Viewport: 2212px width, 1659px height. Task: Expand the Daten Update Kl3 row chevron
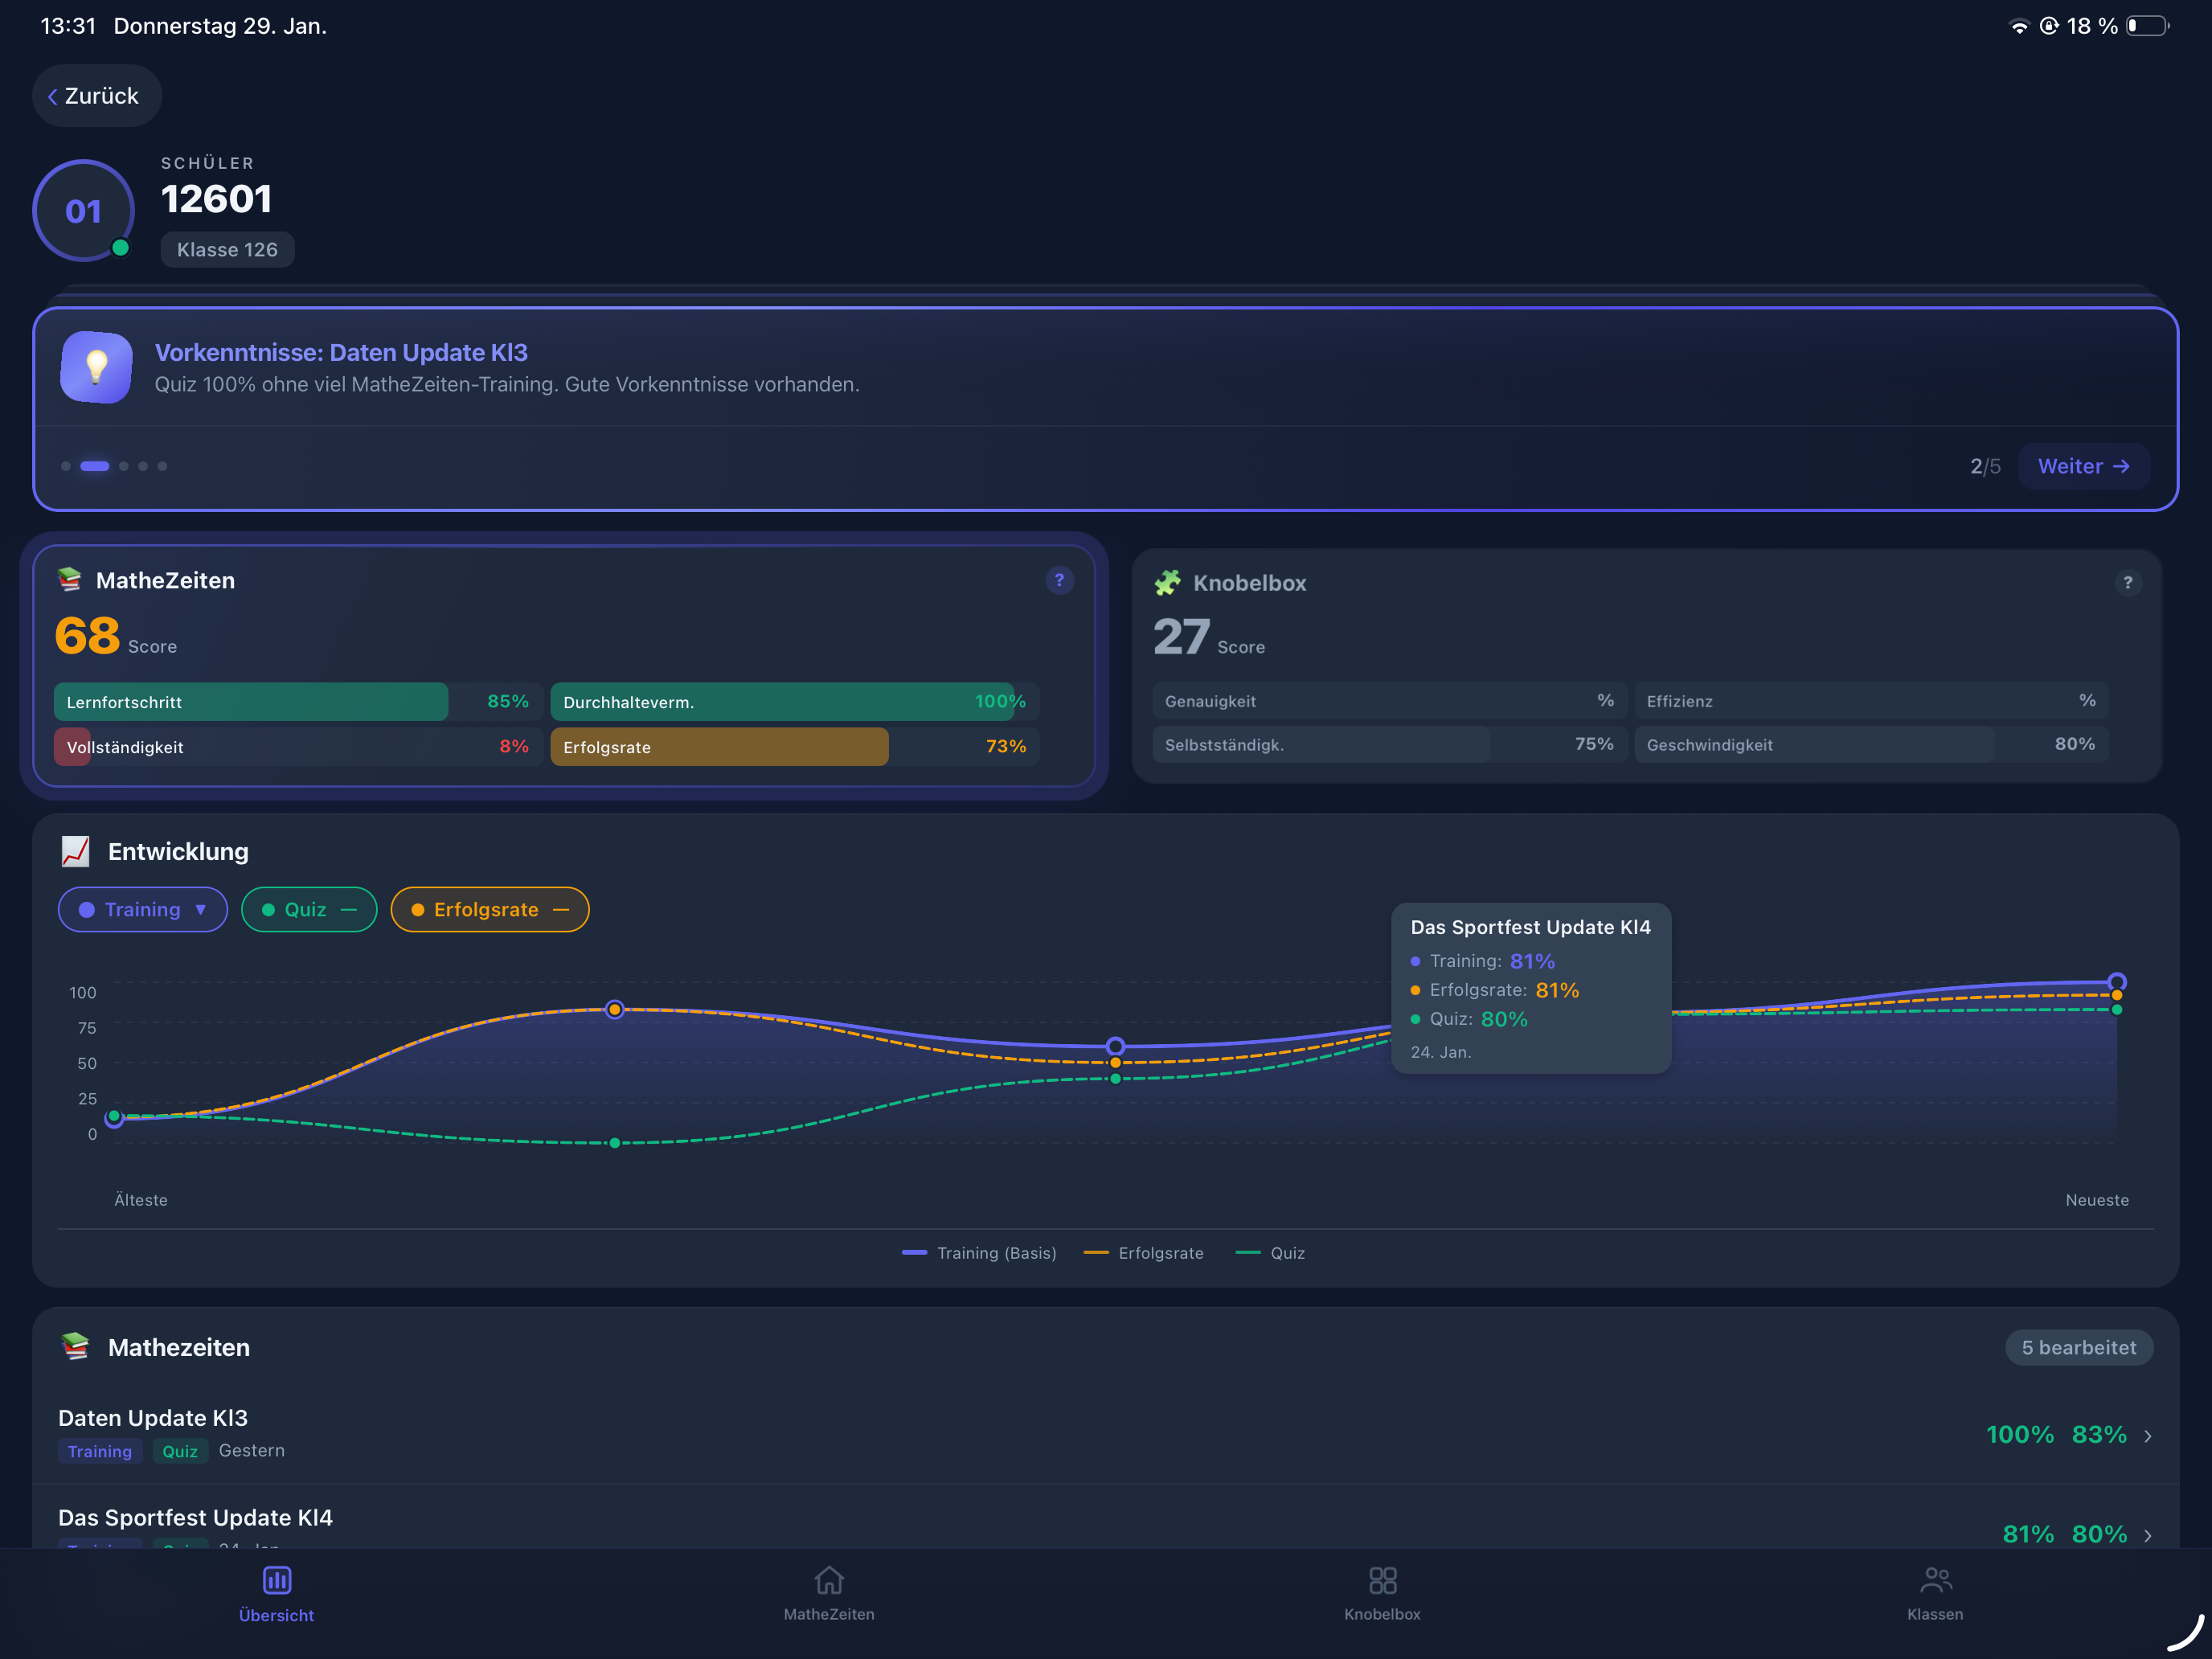(x=2147, y=1436)
